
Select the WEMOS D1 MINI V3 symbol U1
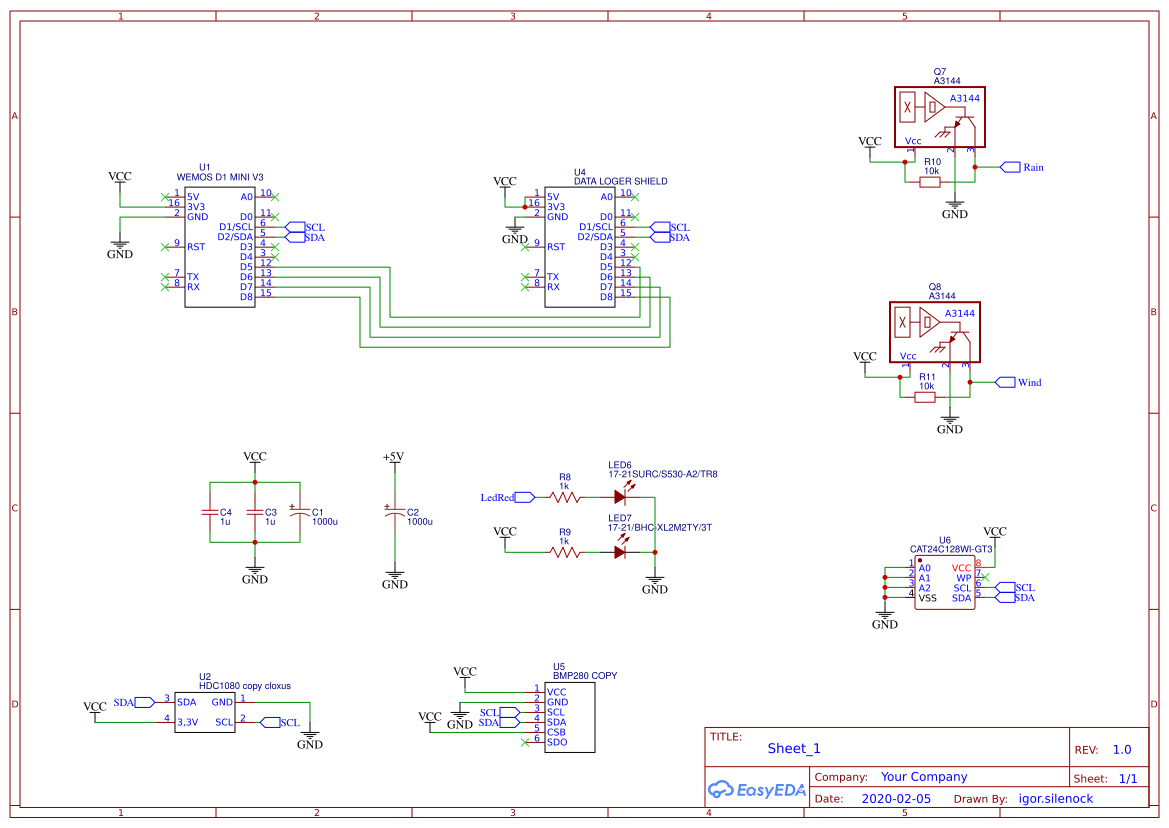[218, 245]
